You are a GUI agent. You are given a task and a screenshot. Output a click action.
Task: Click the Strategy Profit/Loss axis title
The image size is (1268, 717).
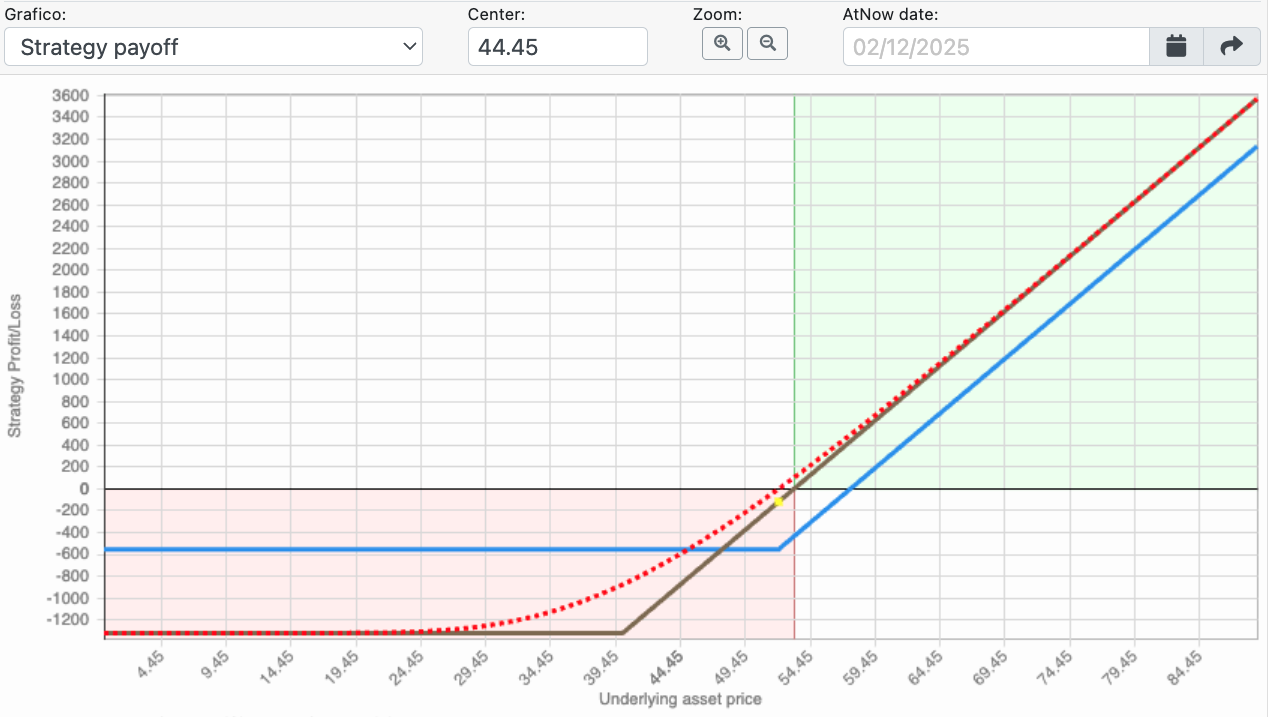click(14, 365)
